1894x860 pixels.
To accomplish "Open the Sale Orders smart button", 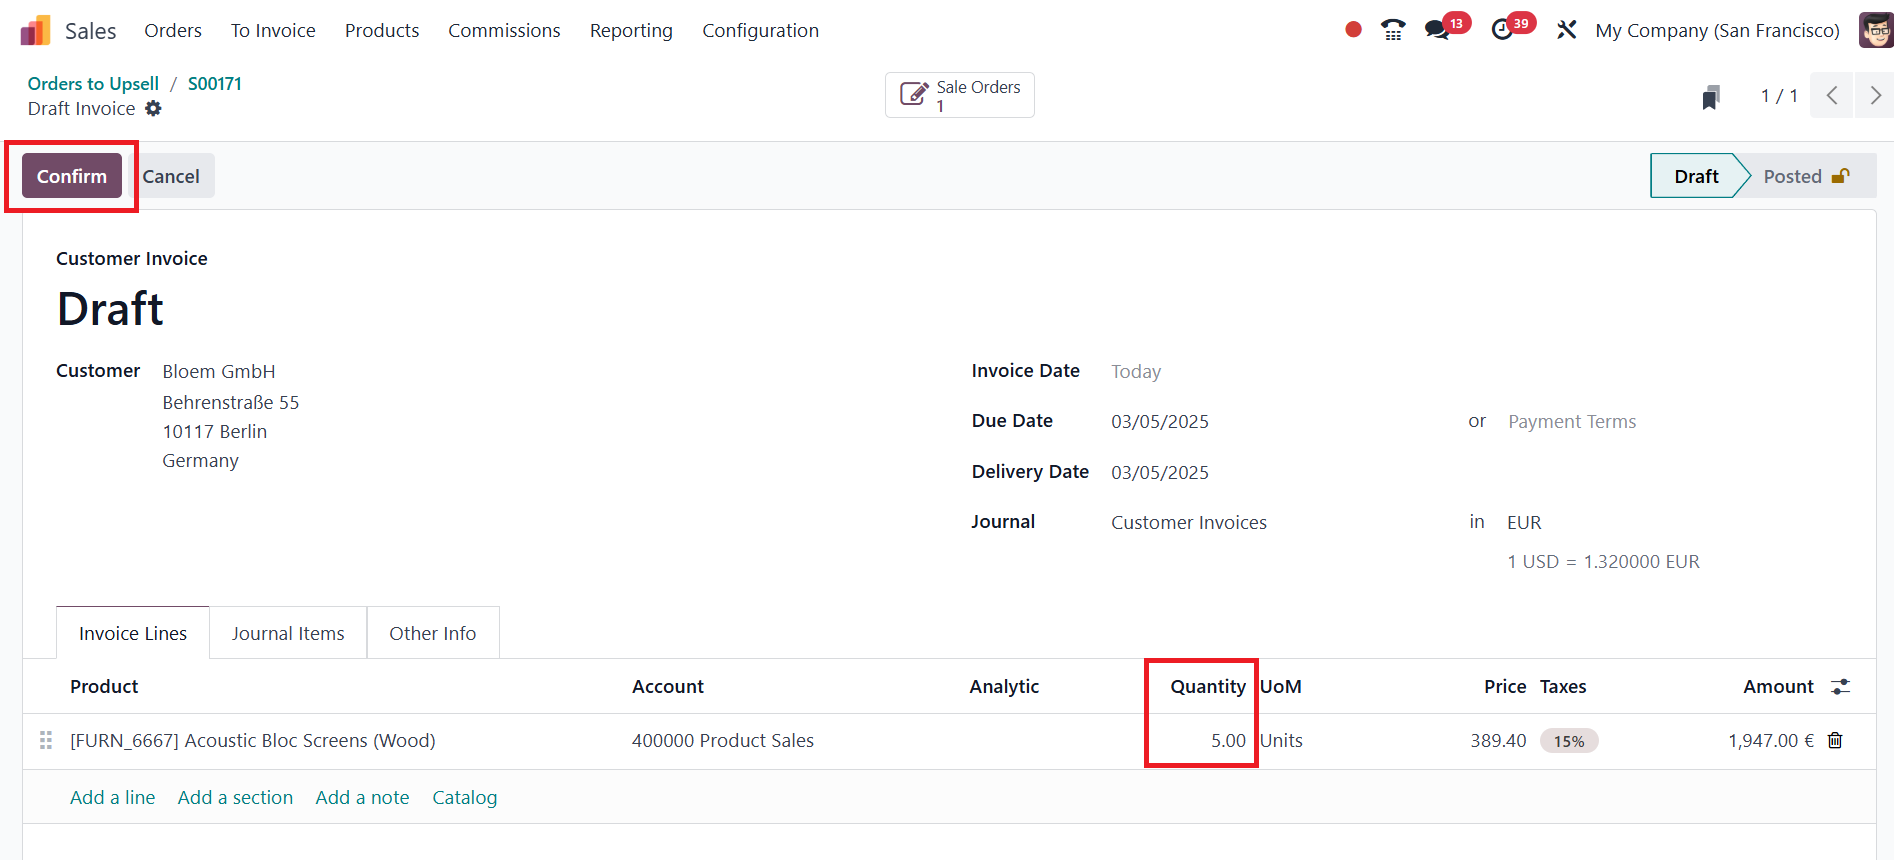I will point(959,95).
